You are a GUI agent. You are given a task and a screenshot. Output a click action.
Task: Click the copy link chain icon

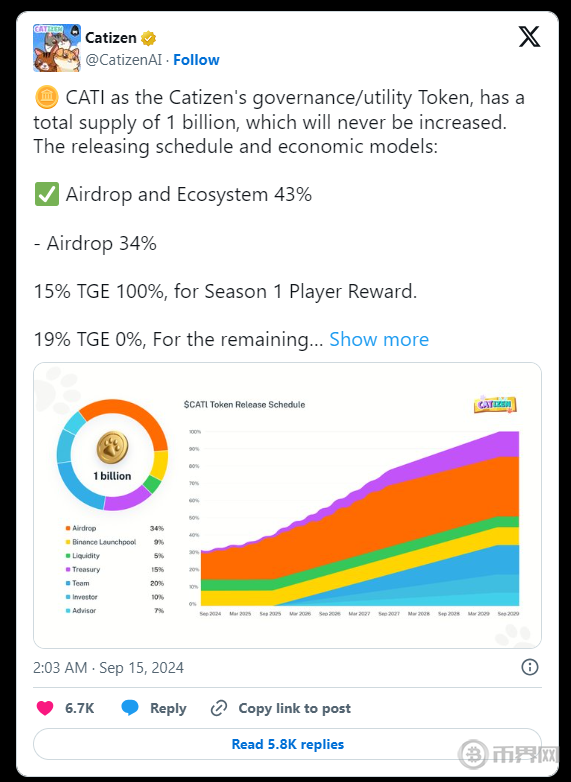coord(219,708)
